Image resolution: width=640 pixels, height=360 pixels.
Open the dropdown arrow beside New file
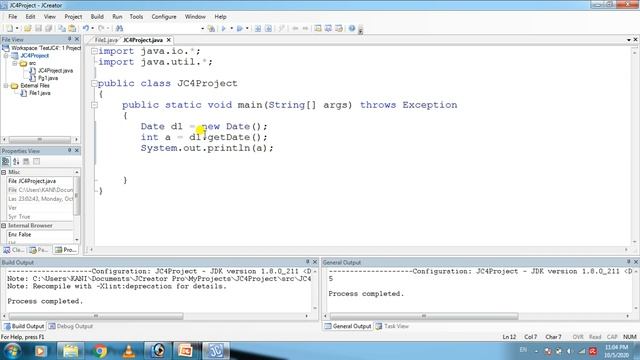[x=17, y=28]
